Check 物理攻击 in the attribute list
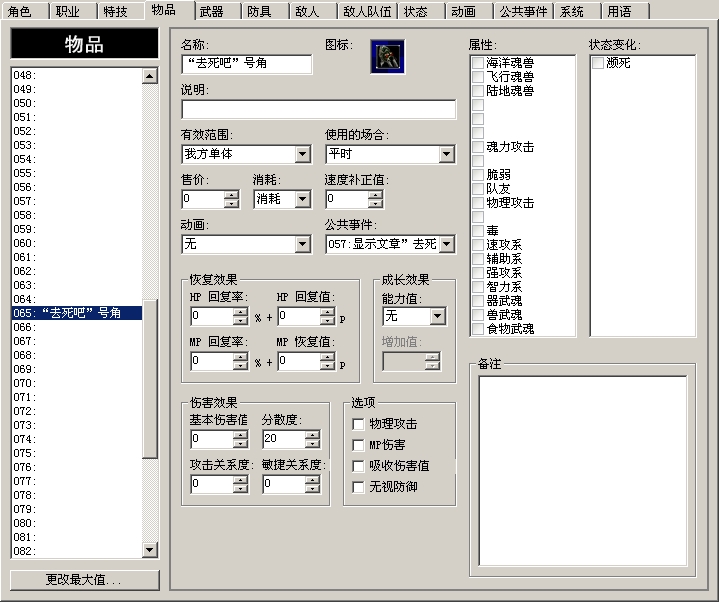This screenshot has width=719, height=602. point(478,203)
